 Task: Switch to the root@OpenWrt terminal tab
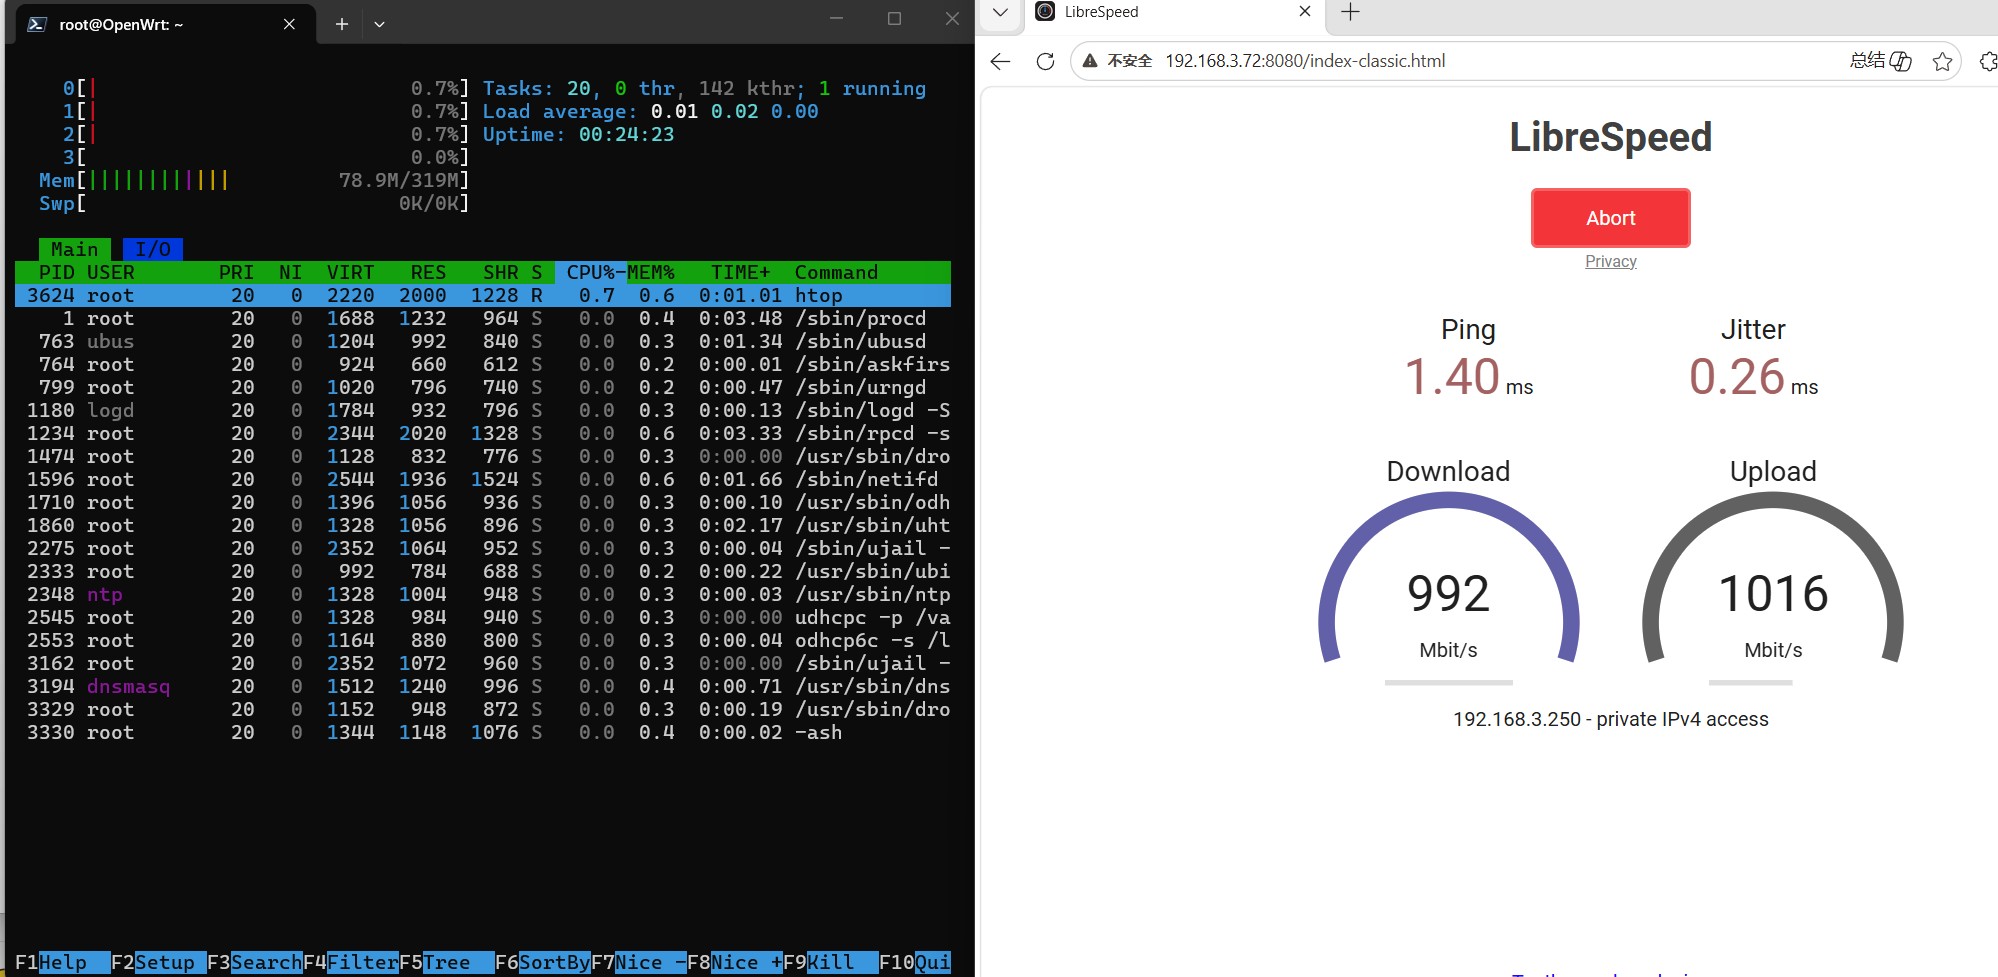pos(166,24)
